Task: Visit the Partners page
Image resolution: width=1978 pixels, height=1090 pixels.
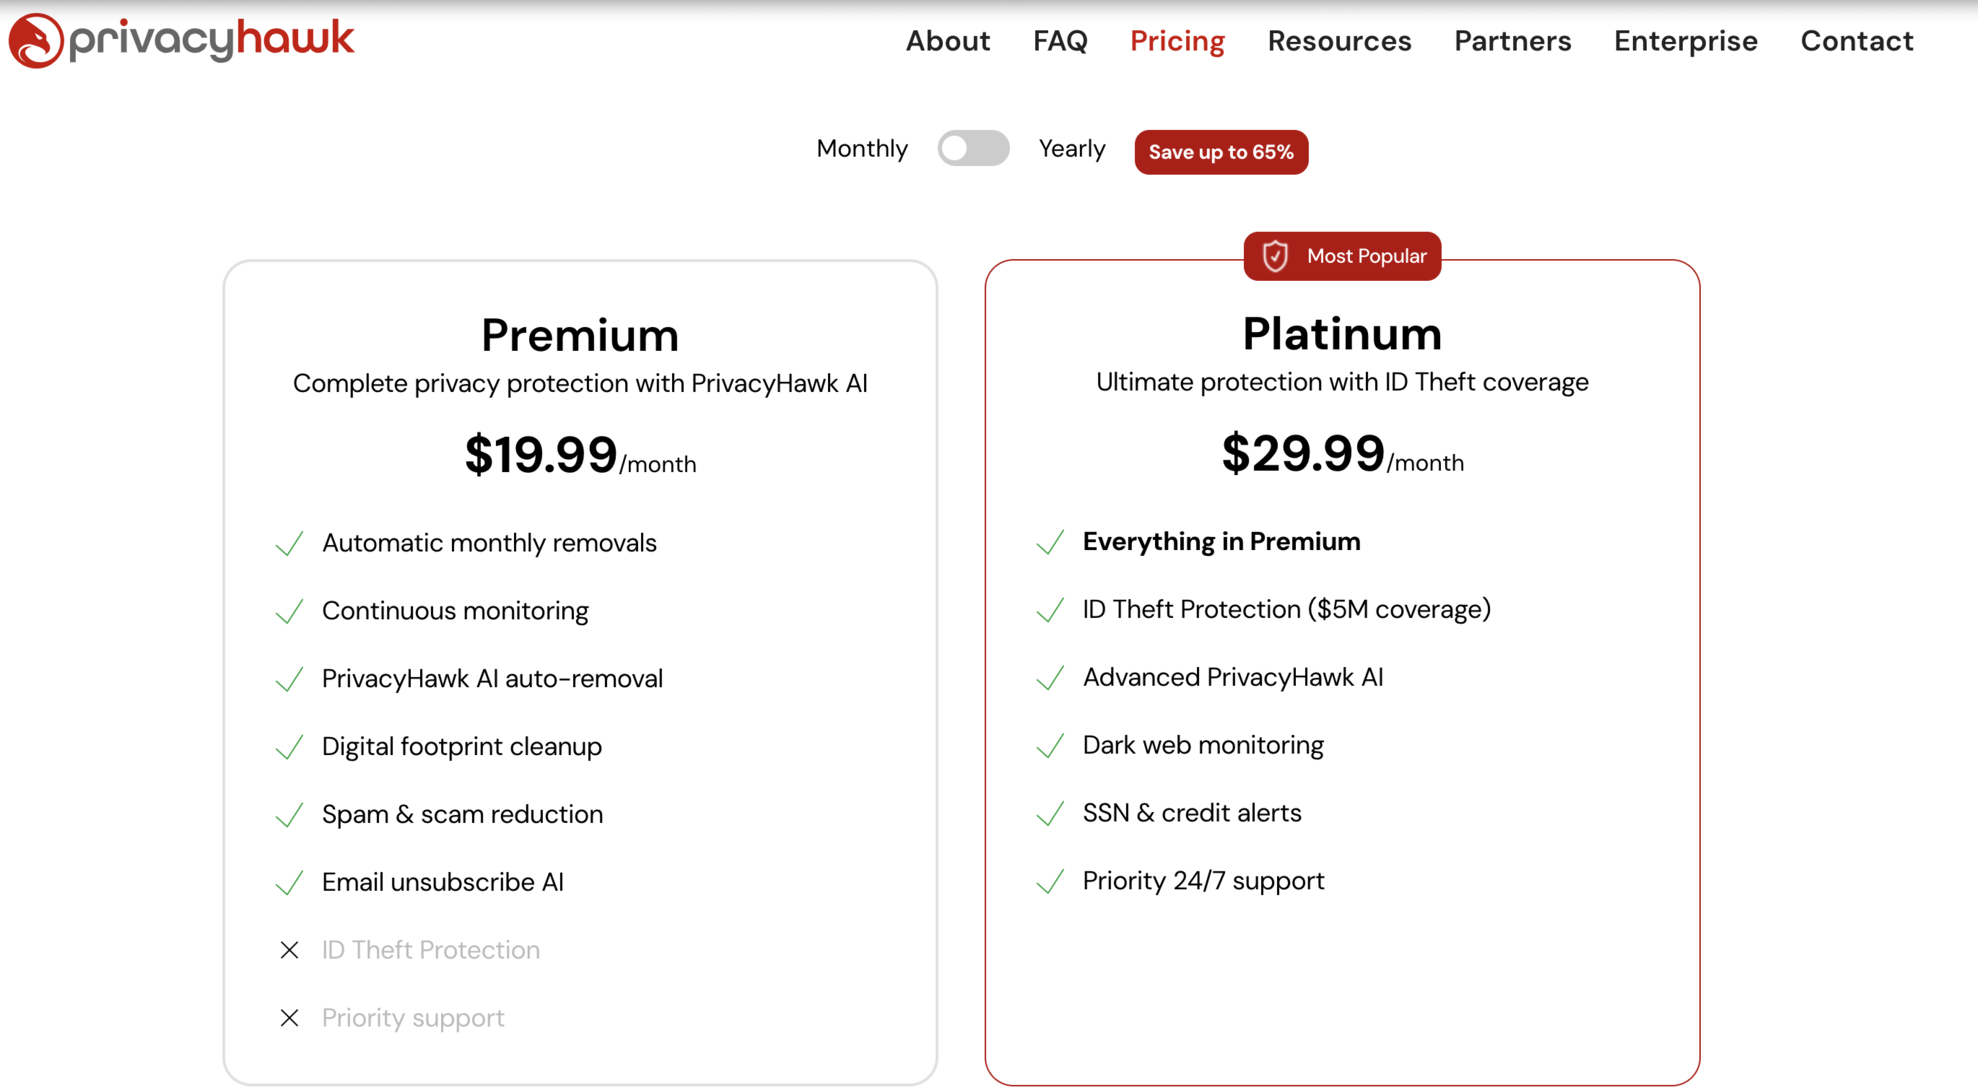Action: click(1512, 41)
